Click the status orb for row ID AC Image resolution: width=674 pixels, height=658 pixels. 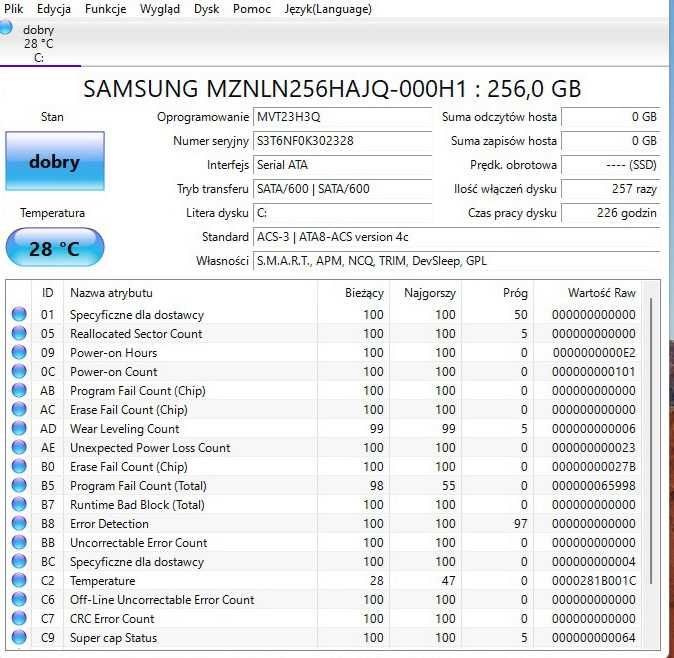[x=19, y=409]
